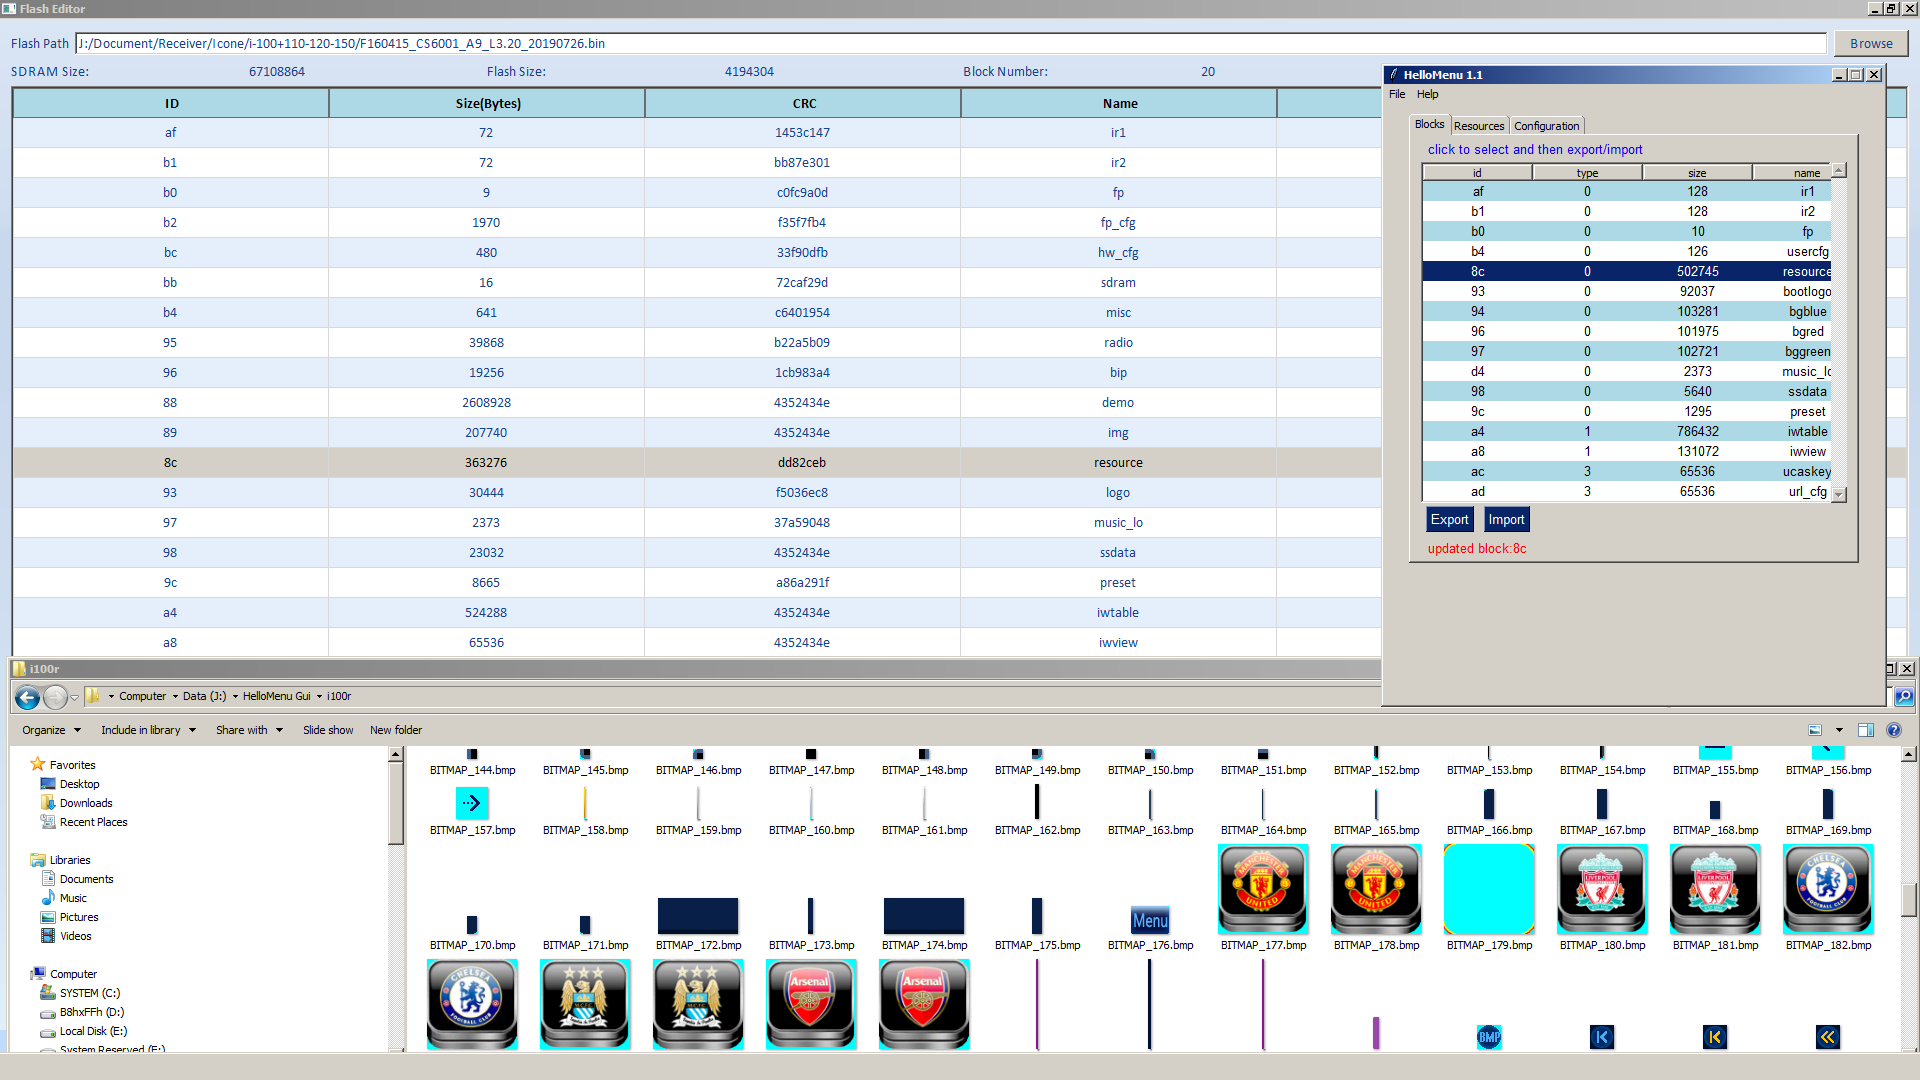Switch to the Resources tab
This screenshot has width=1920, height=1080.
(1479, 126)
